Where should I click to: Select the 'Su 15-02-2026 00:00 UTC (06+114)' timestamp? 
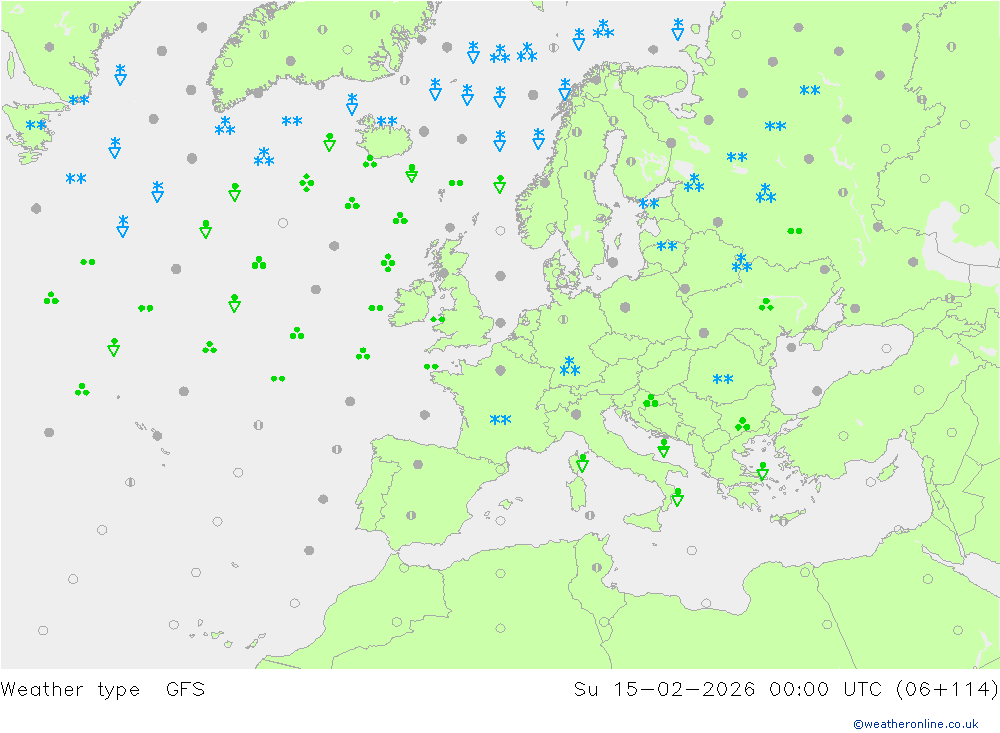click(786, 690)
